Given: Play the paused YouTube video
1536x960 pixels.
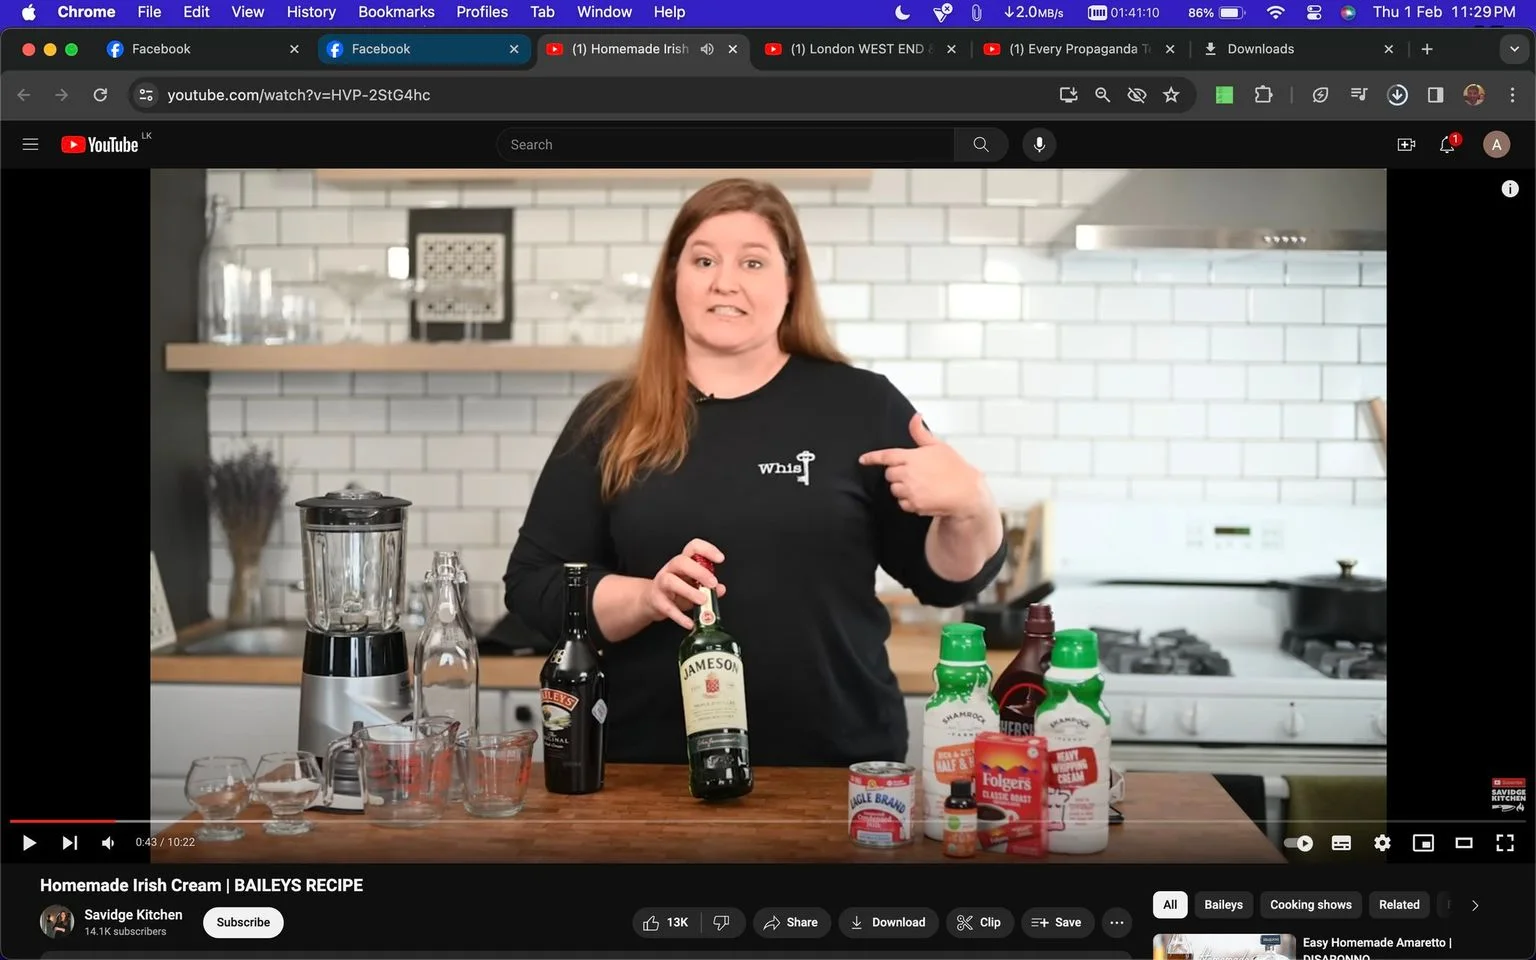Looking at the screenshot, I should point(29,843).
